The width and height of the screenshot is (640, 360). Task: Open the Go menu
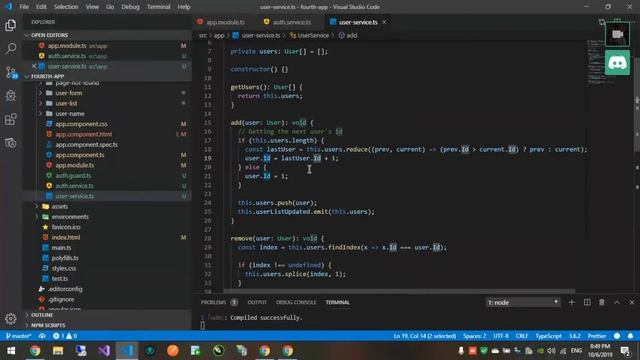coord(110,7)
